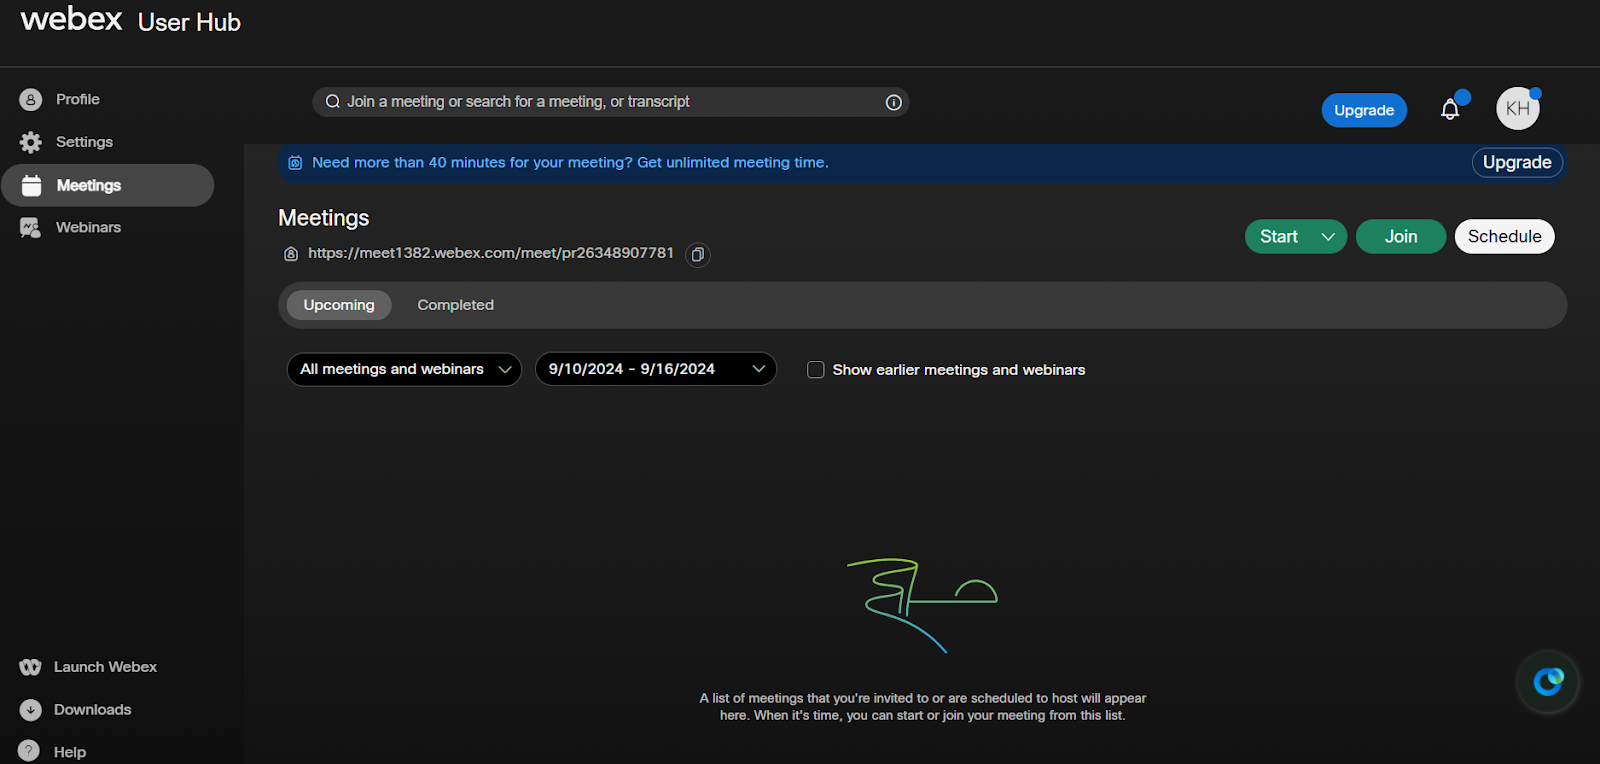Click the personal room icon beside link
This screenshot has height=764, width=1600.
(x=291, y=254)
